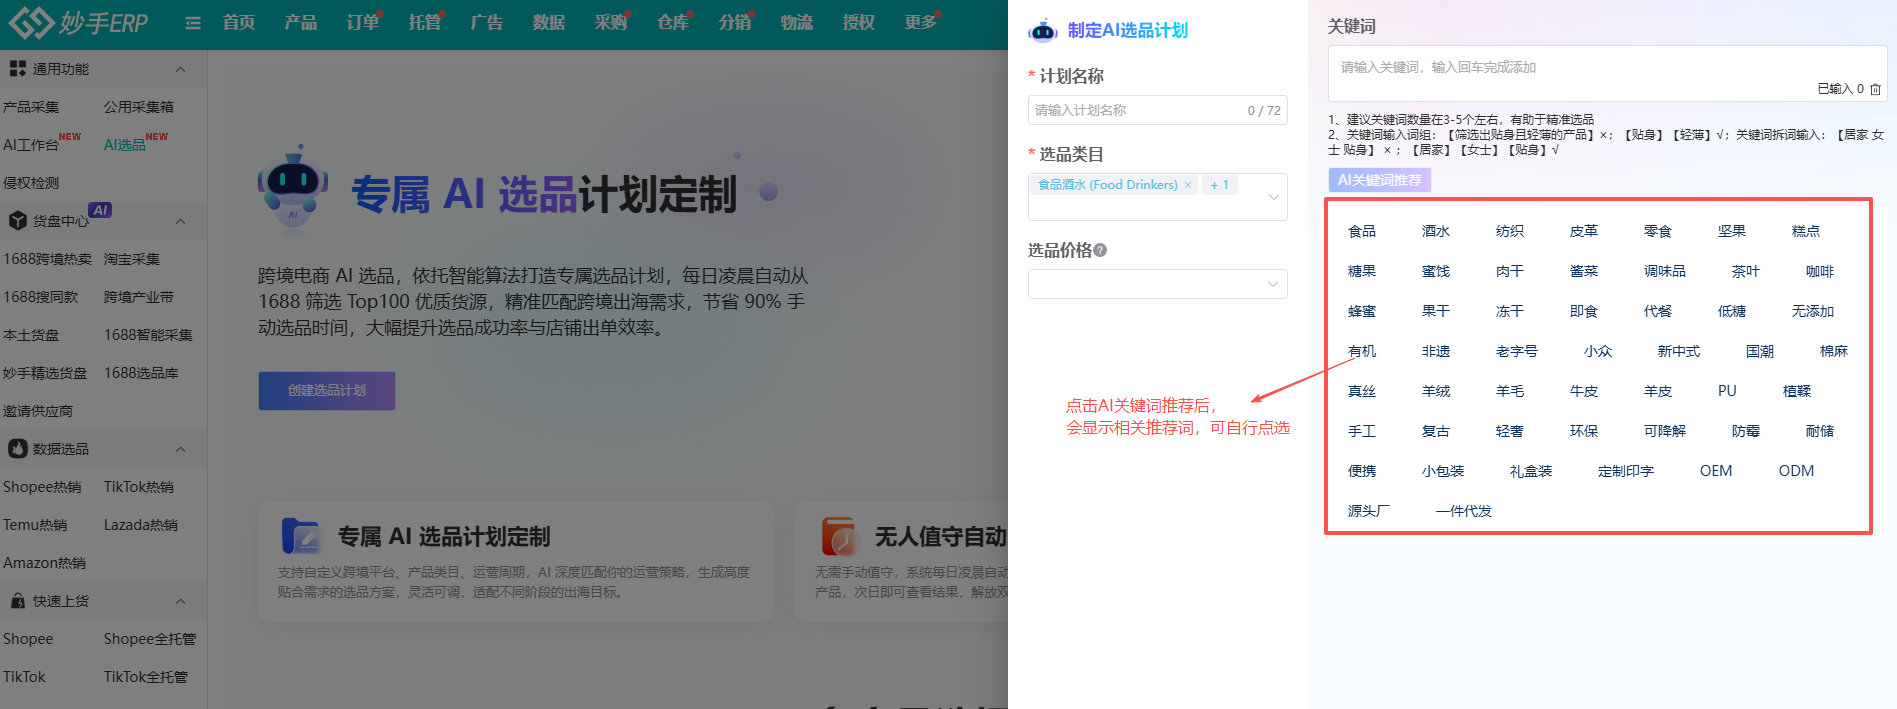This screenshot has width=1897, height=709.
Task: Open Amazon热销 in sidebar
Action: coord(44,563)
